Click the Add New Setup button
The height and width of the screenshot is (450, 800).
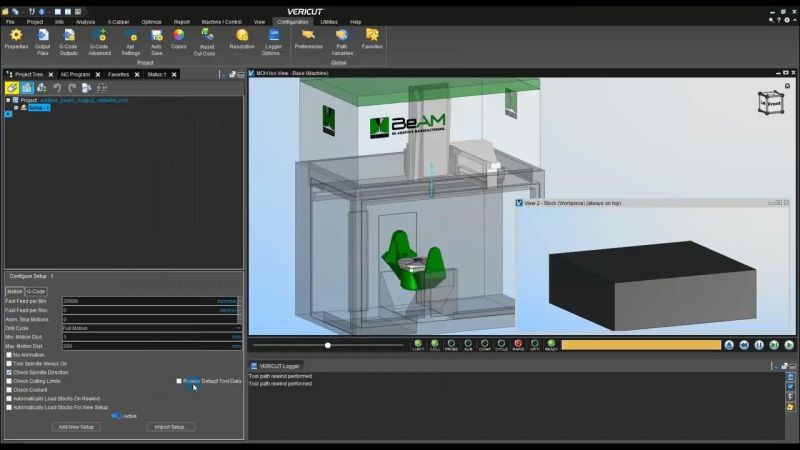[77, 427]
